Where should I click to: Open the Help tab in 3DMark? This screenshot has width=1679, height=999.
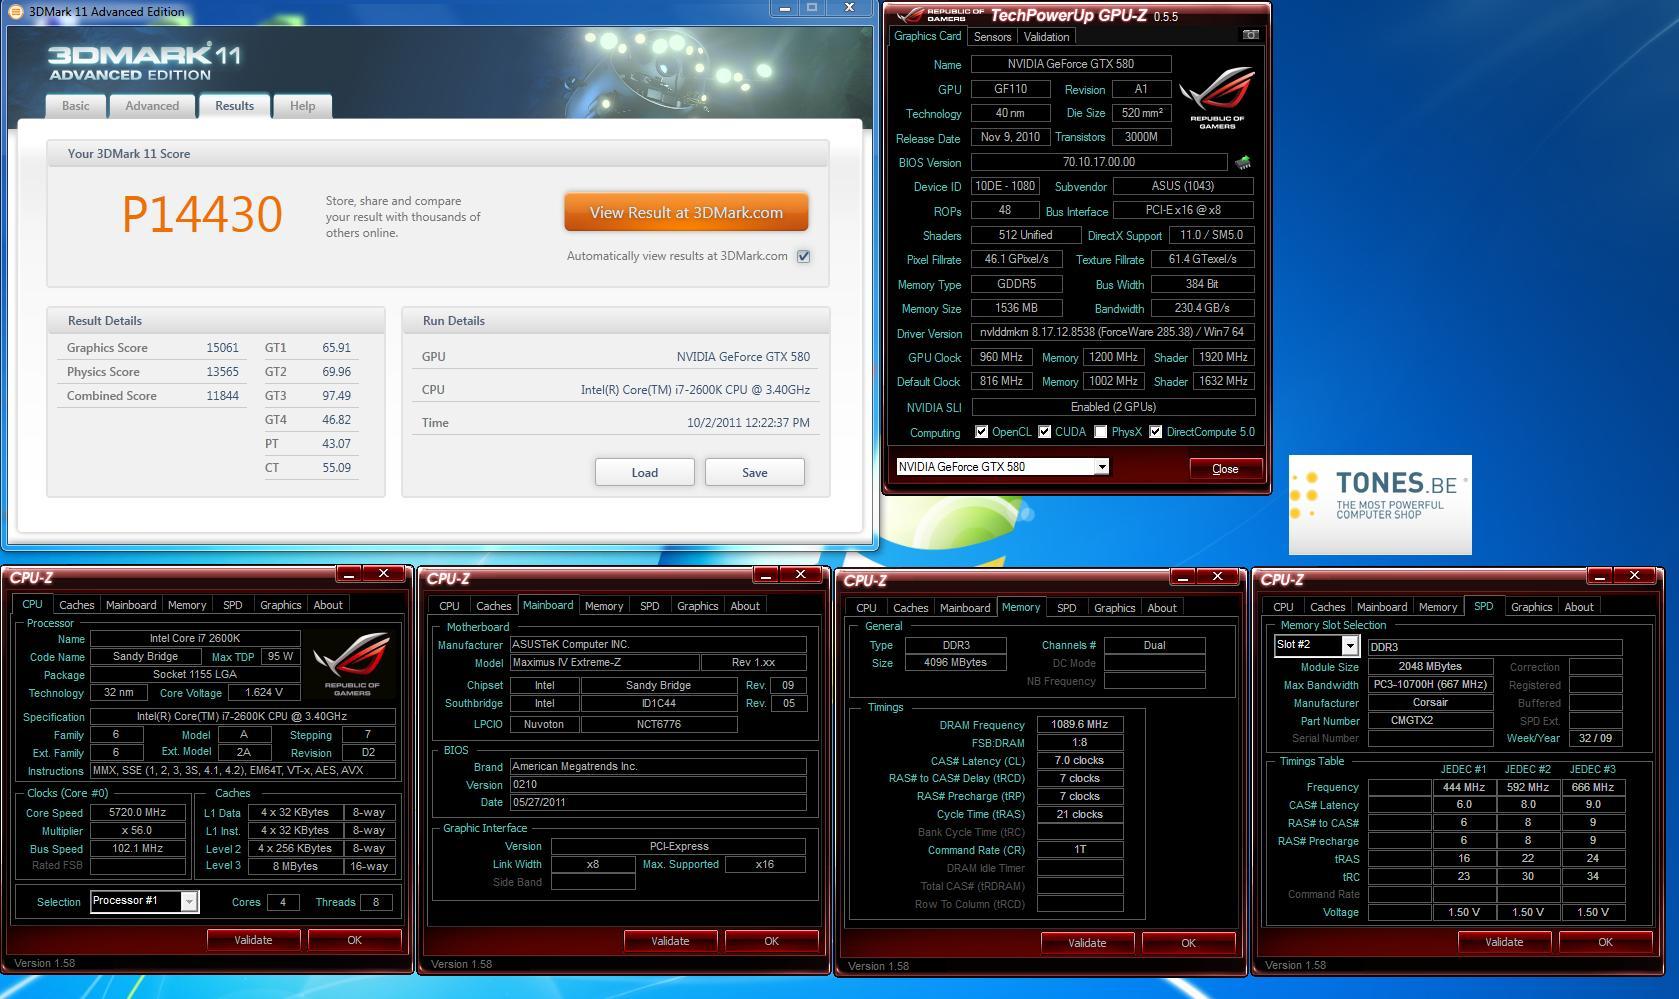click(x=302, y=106)
